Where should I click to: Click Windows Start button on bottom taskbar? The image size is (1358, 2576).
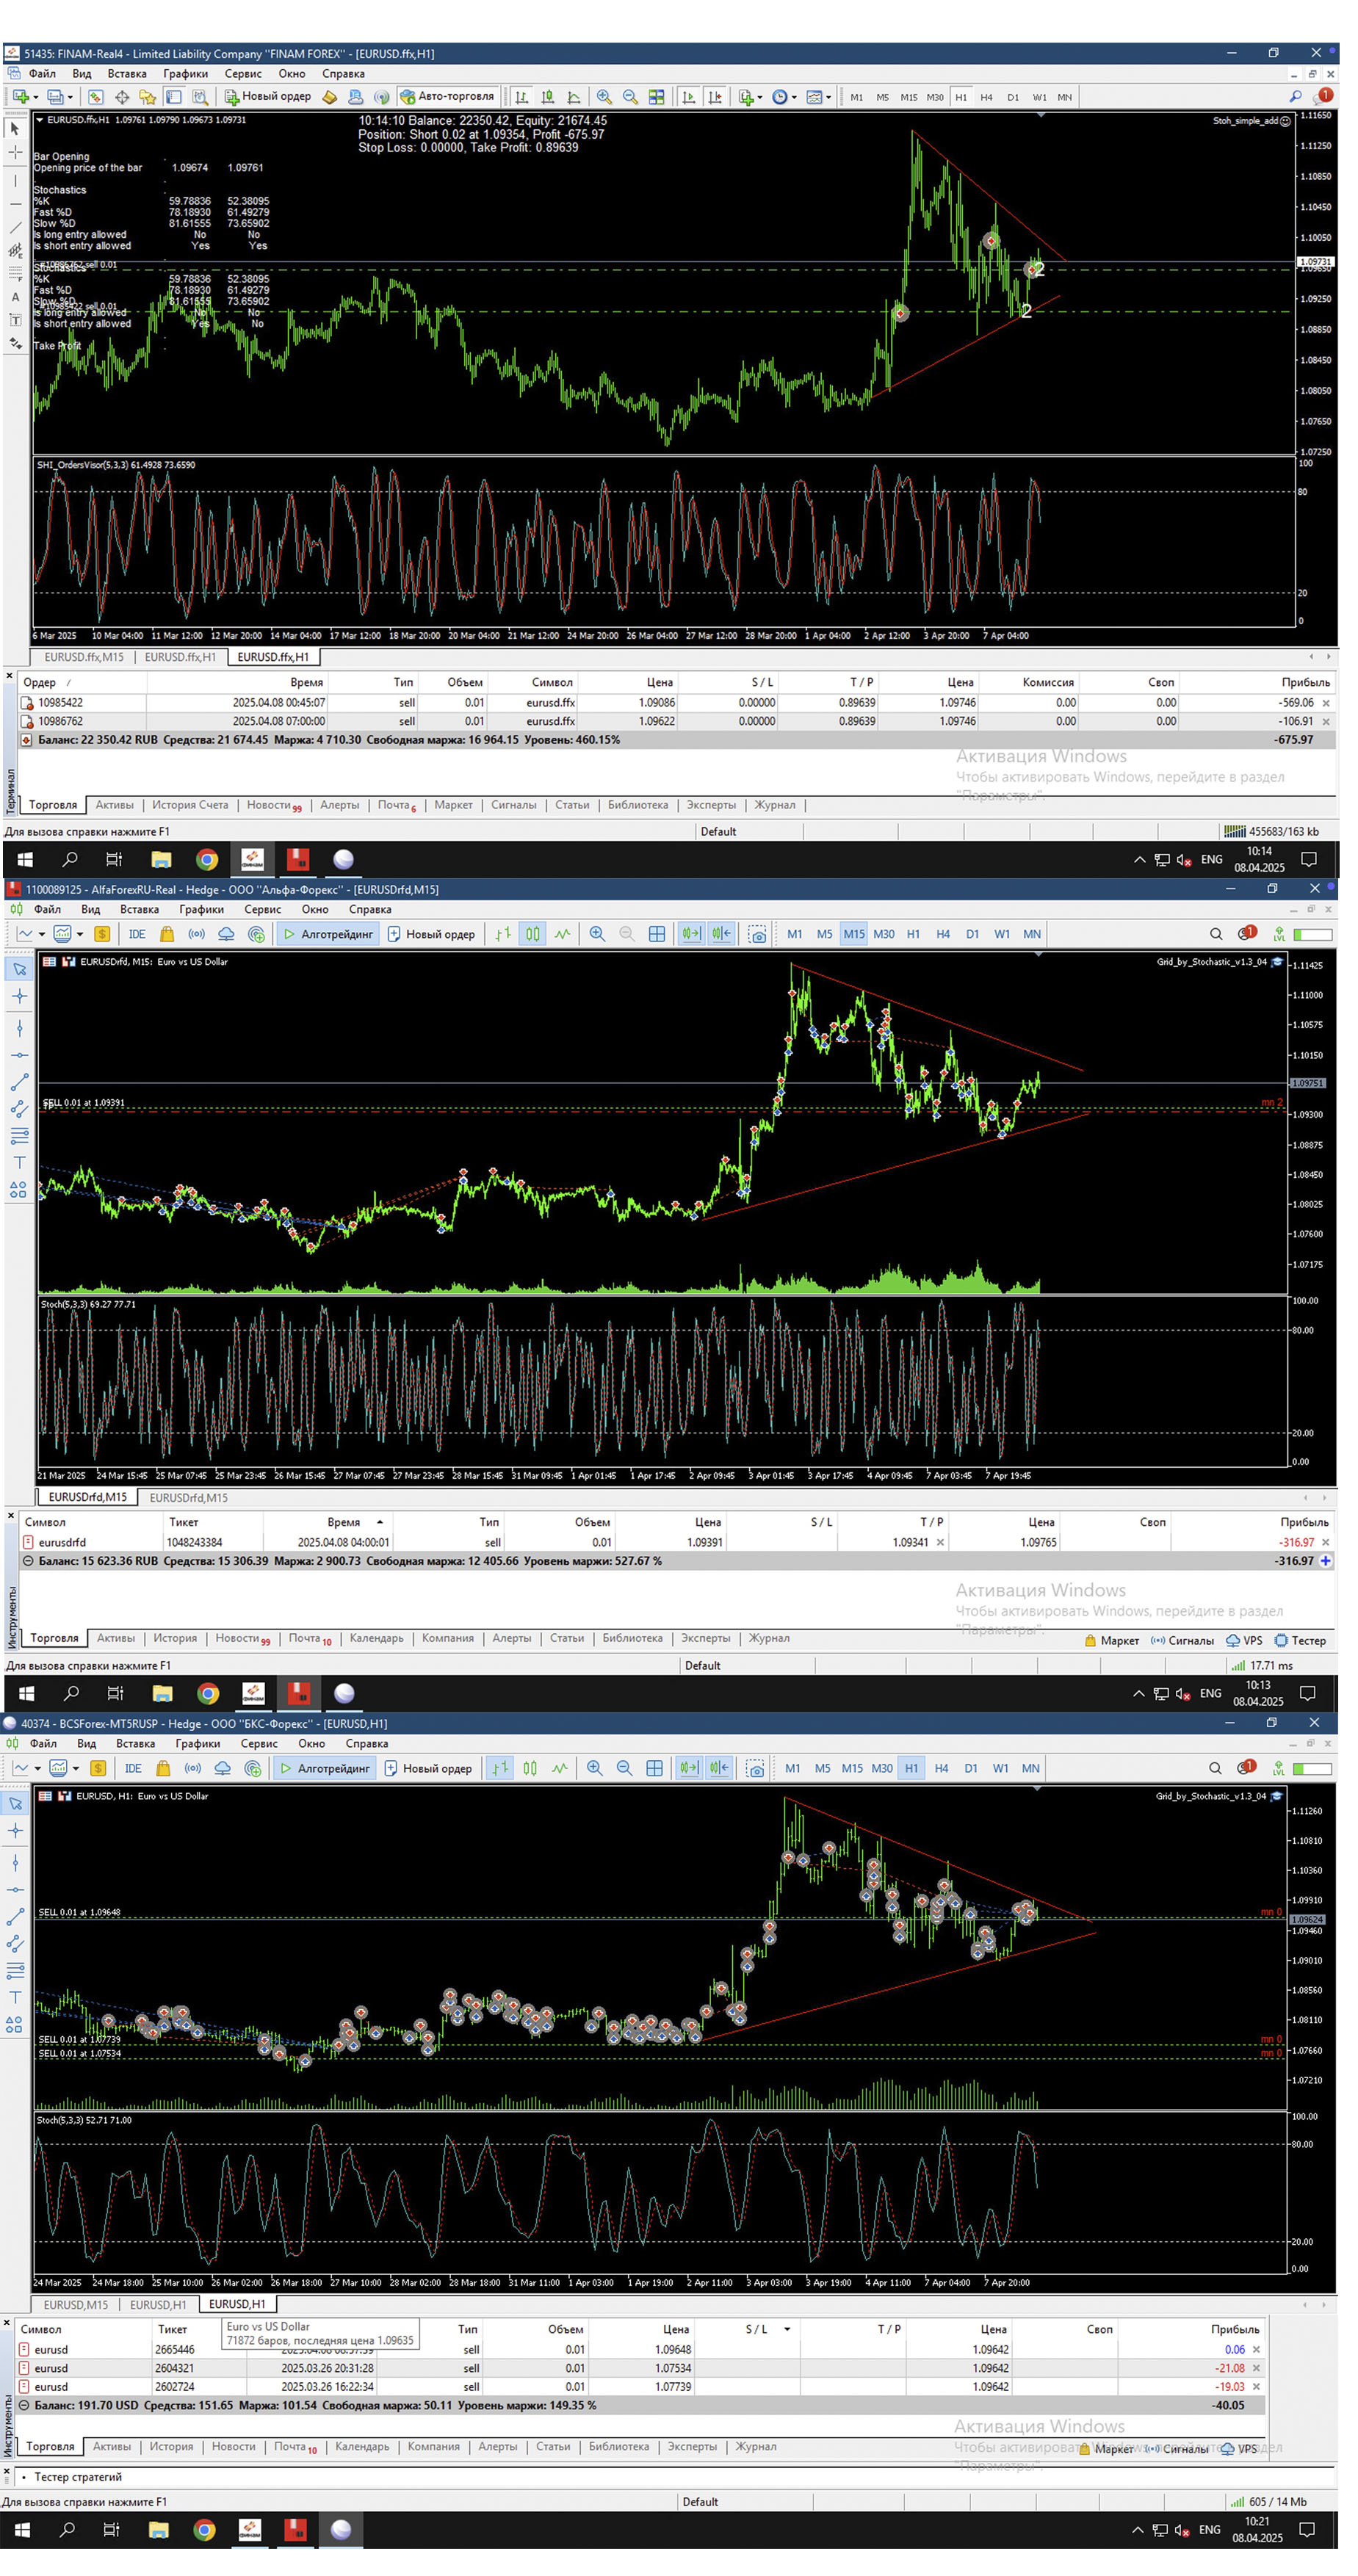point(23,2531)
